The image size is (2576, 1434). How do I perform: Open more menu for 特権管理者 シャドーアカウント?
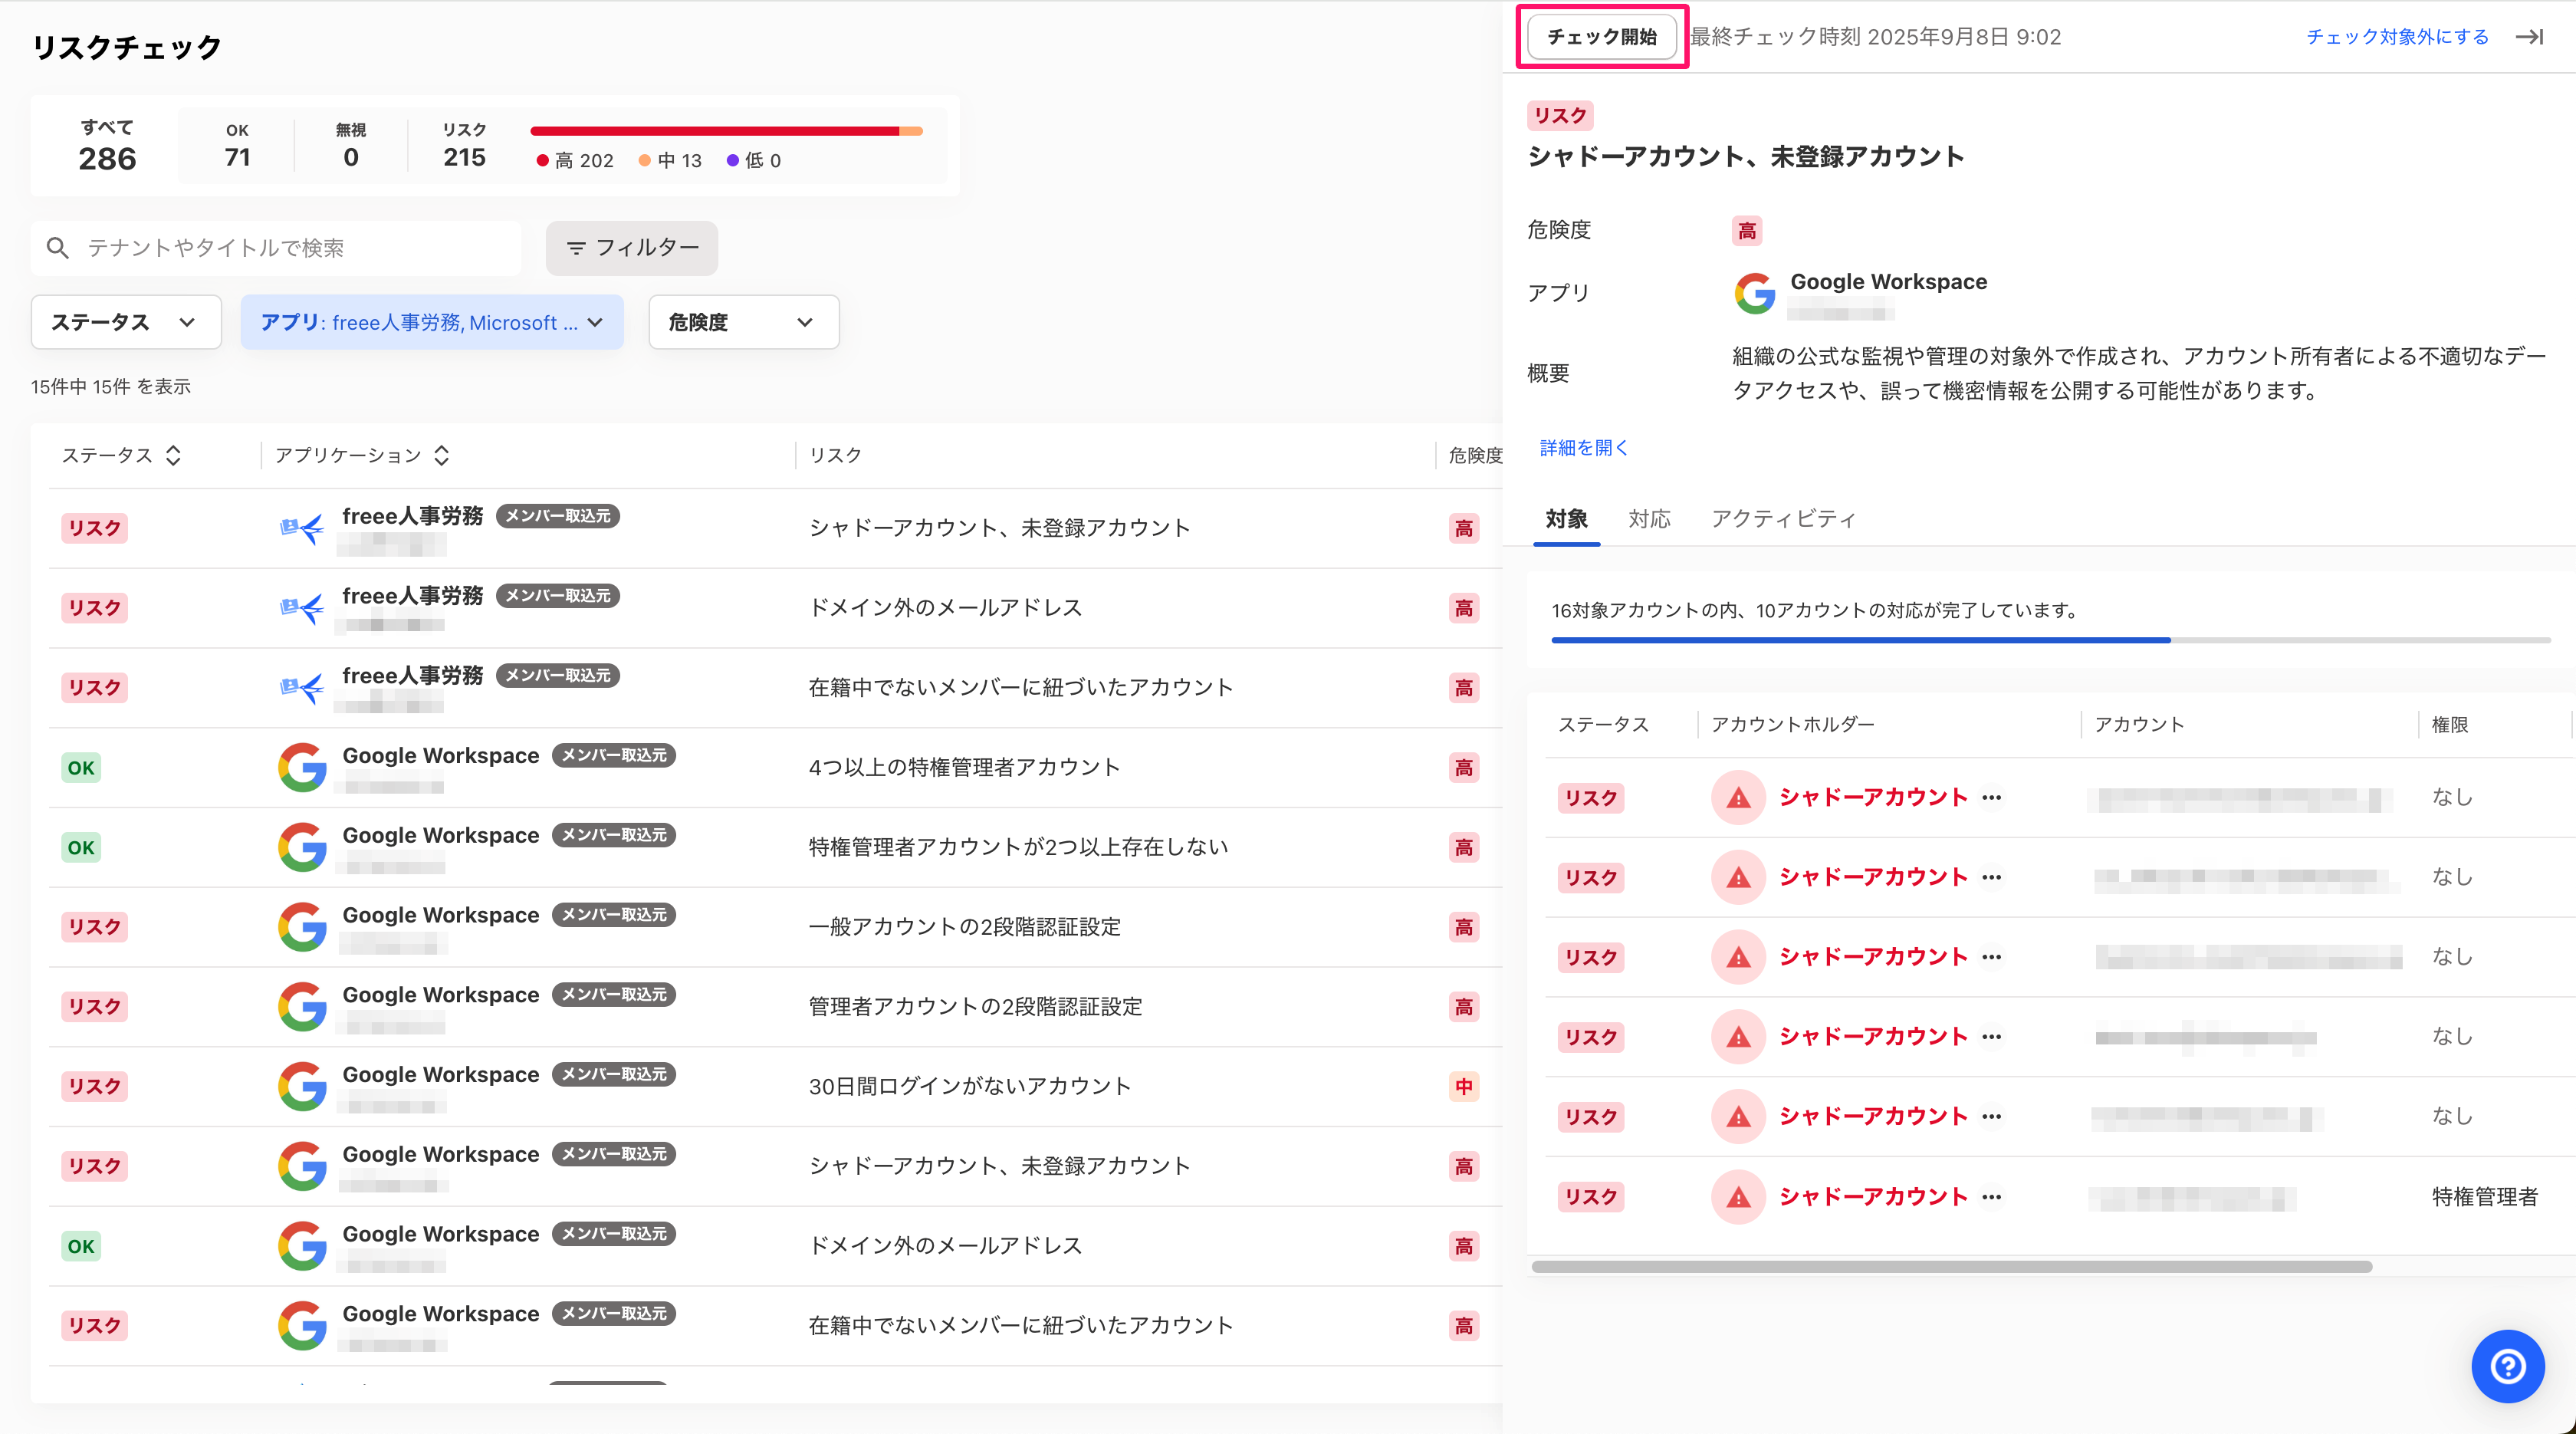(1991, 1197)
